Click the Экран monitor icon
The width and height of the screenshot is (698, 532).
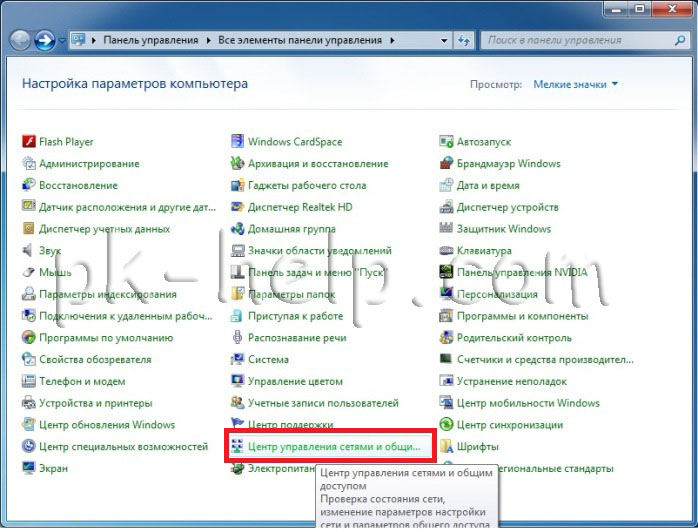pos(28,468)
